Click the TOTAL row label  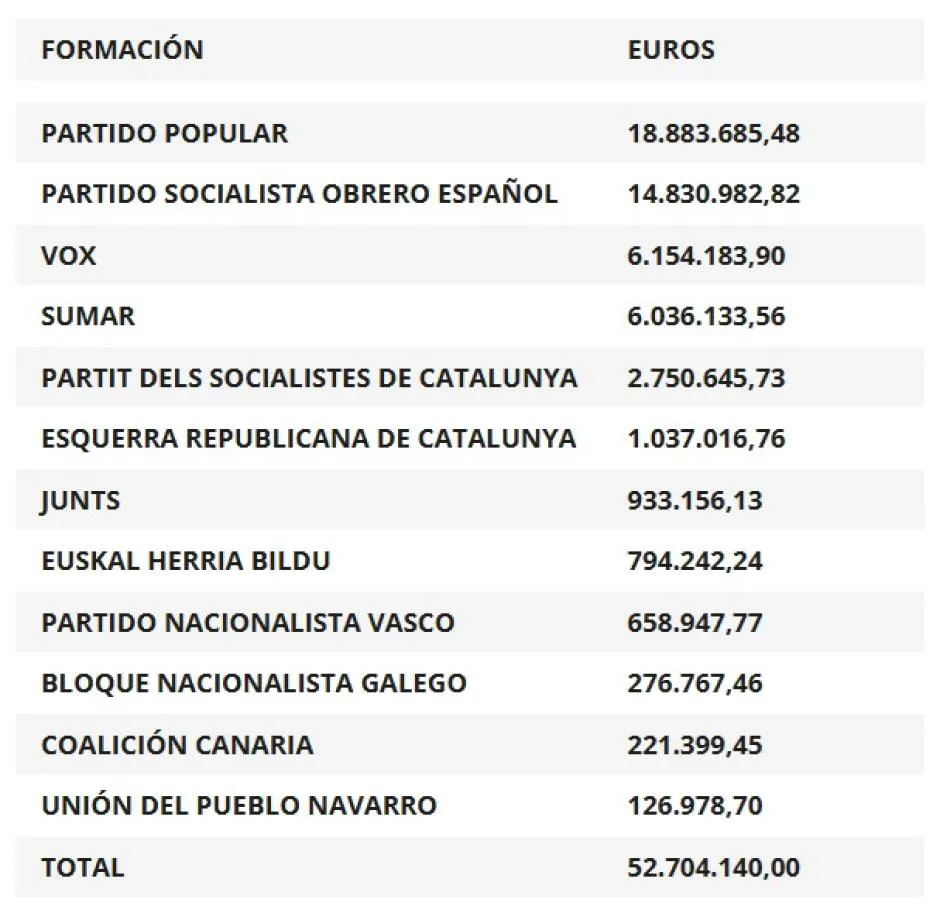(x=83, y=868)
